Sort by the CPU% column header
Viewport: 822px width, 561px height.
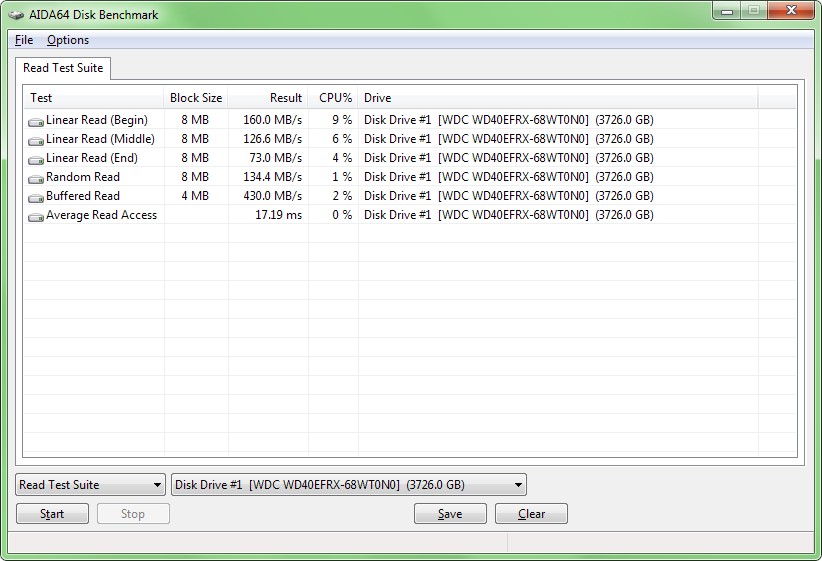tap(333, 98)
